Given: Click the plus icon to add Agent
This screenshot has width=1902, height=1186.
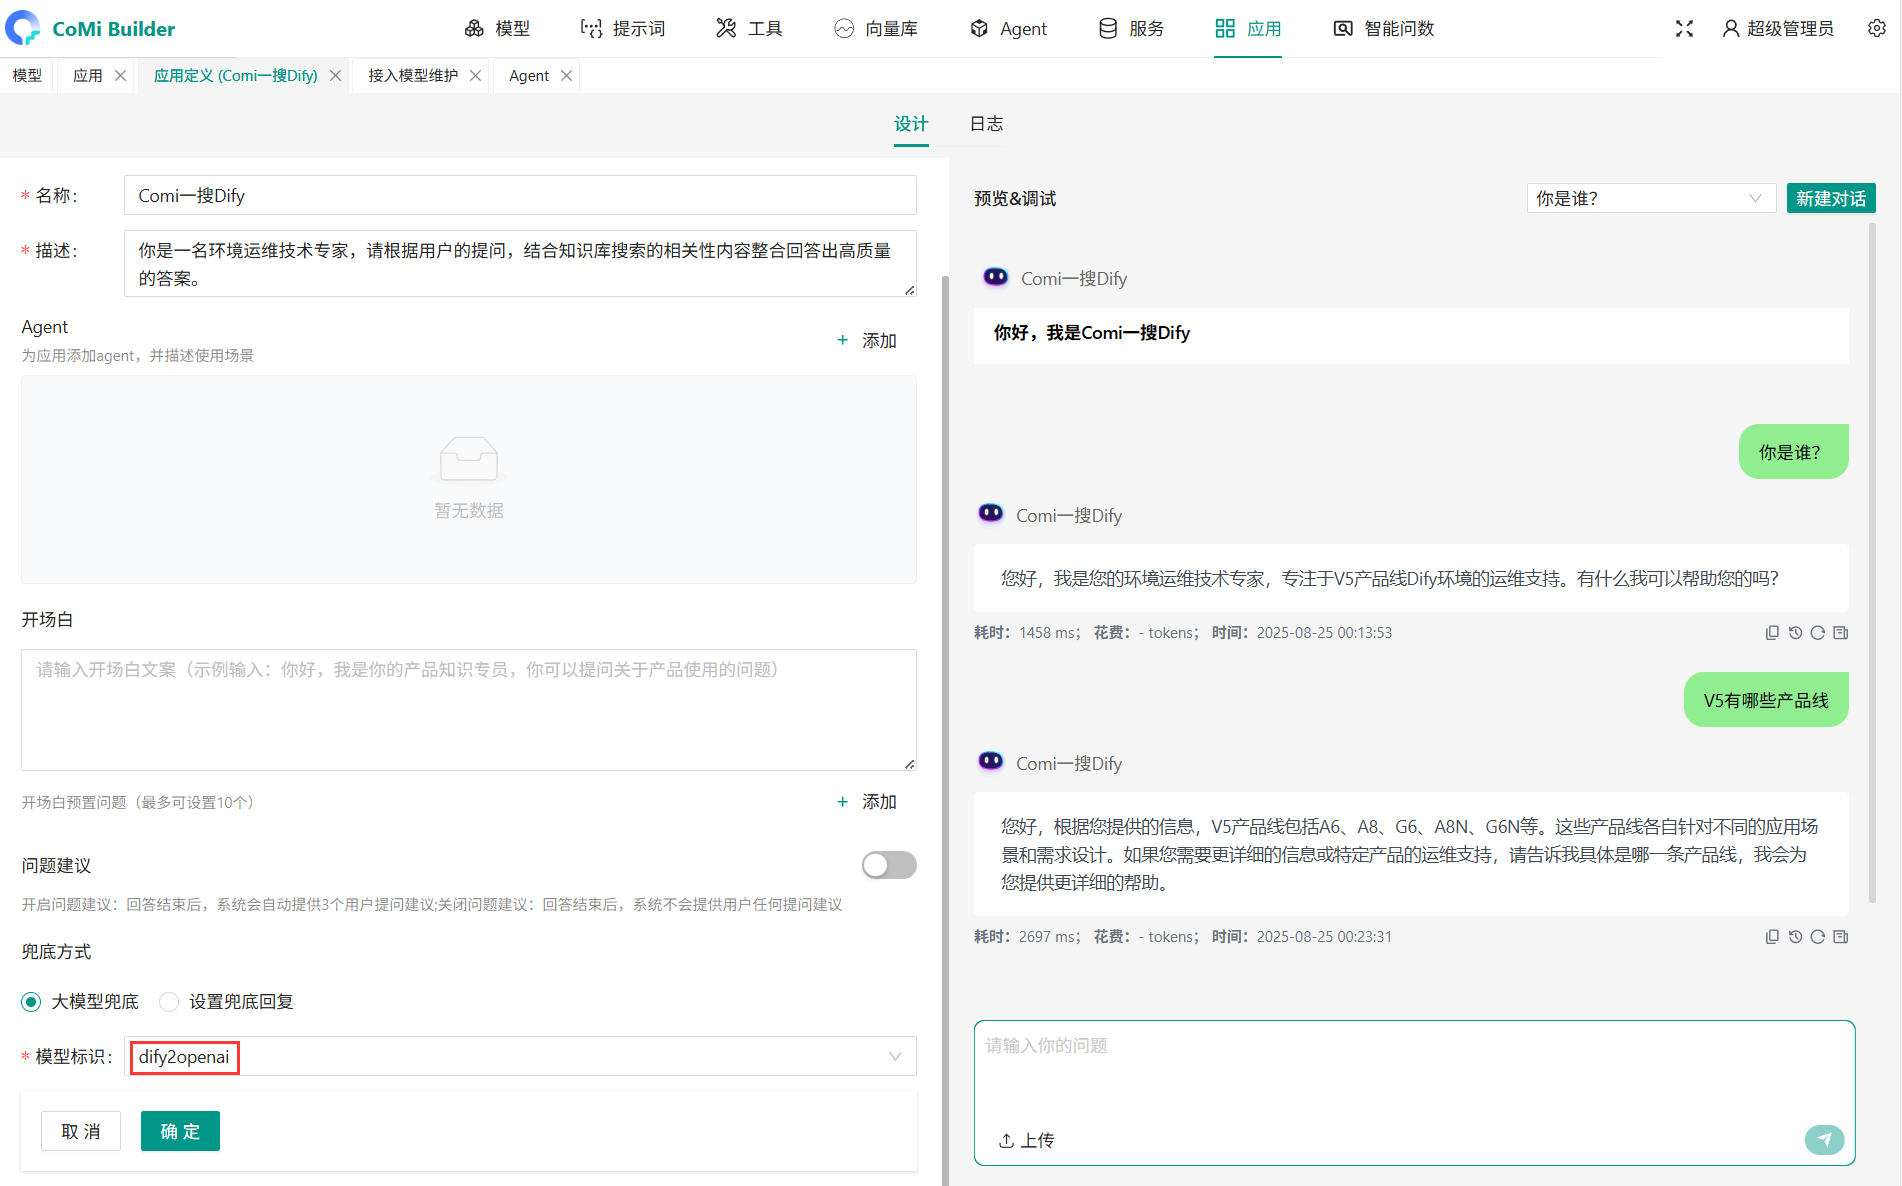Looking at the screenshot, I should [843, 341].
